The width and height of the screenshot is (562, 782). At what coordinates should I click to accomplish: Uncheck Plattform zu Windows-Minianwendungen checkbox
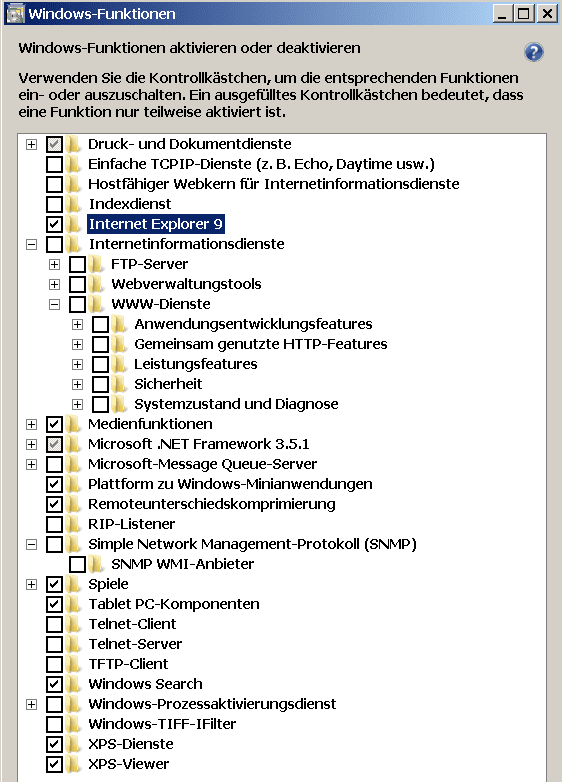[54, 484]
